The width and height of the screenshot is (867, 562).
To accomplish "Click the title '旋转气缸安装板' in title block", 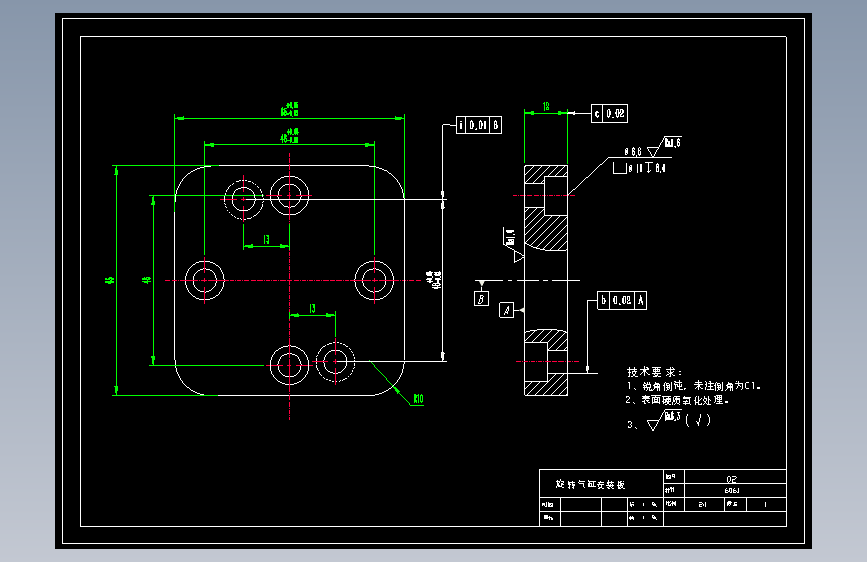I will 590,485.
